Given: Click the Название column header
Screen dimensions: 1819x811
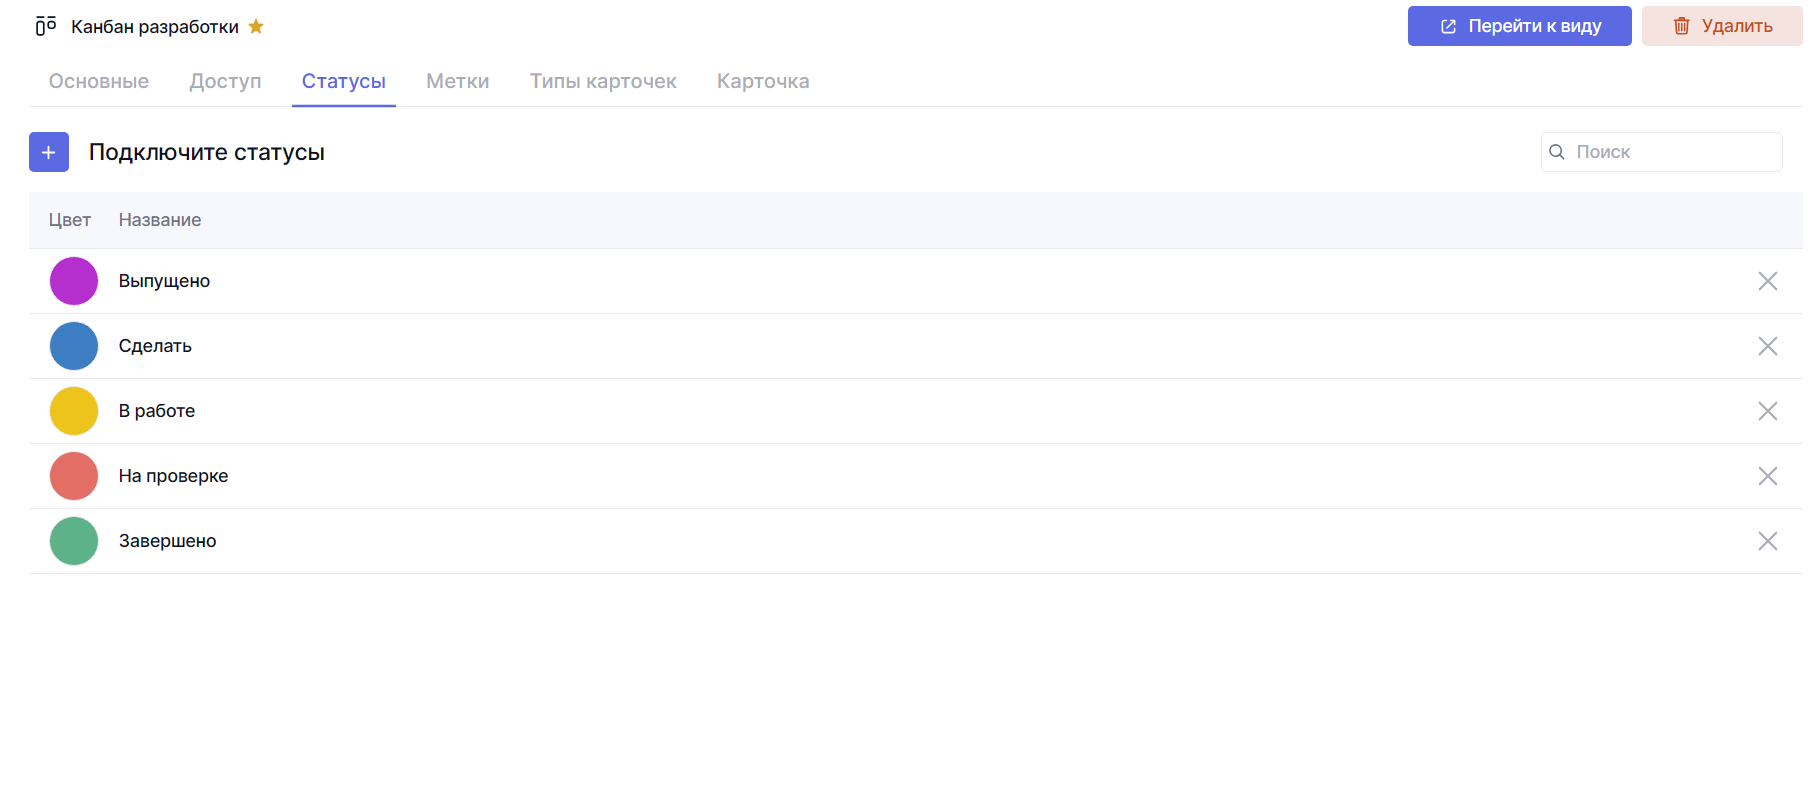Looking at the screenshot, I should point(160,220).
